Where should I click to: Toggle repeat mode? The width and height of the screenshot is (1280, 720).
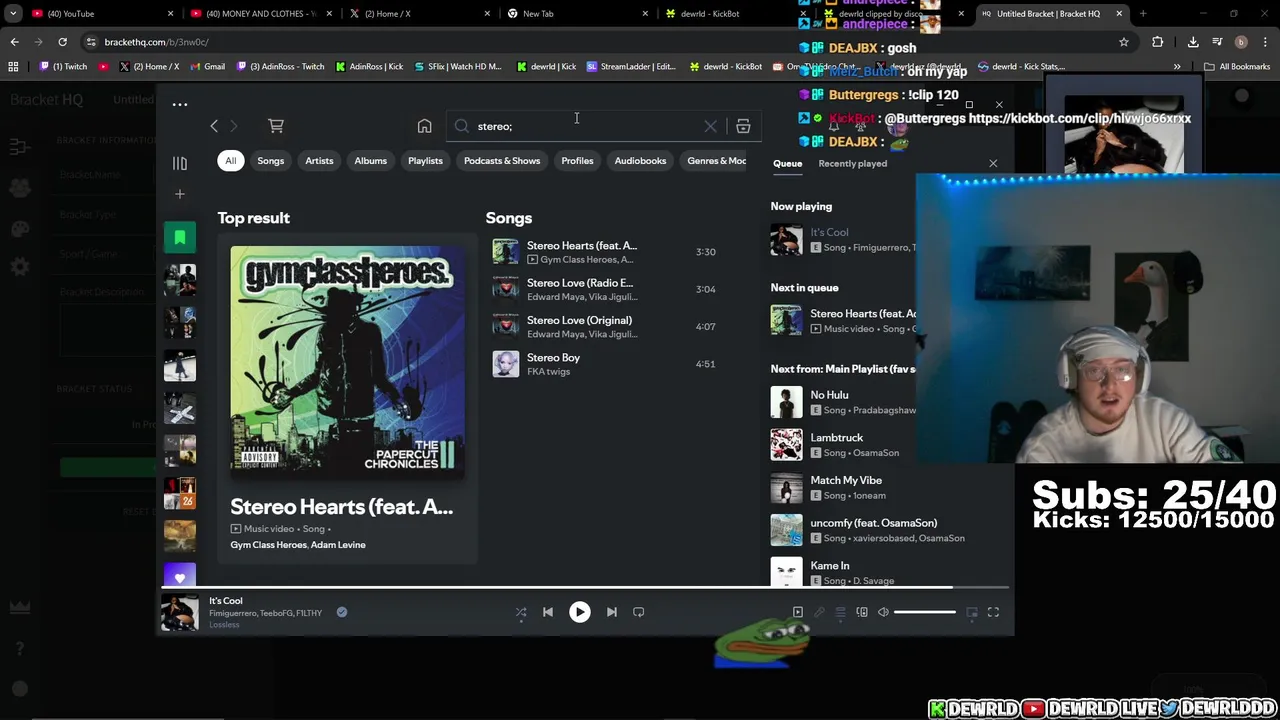(639, 612)
